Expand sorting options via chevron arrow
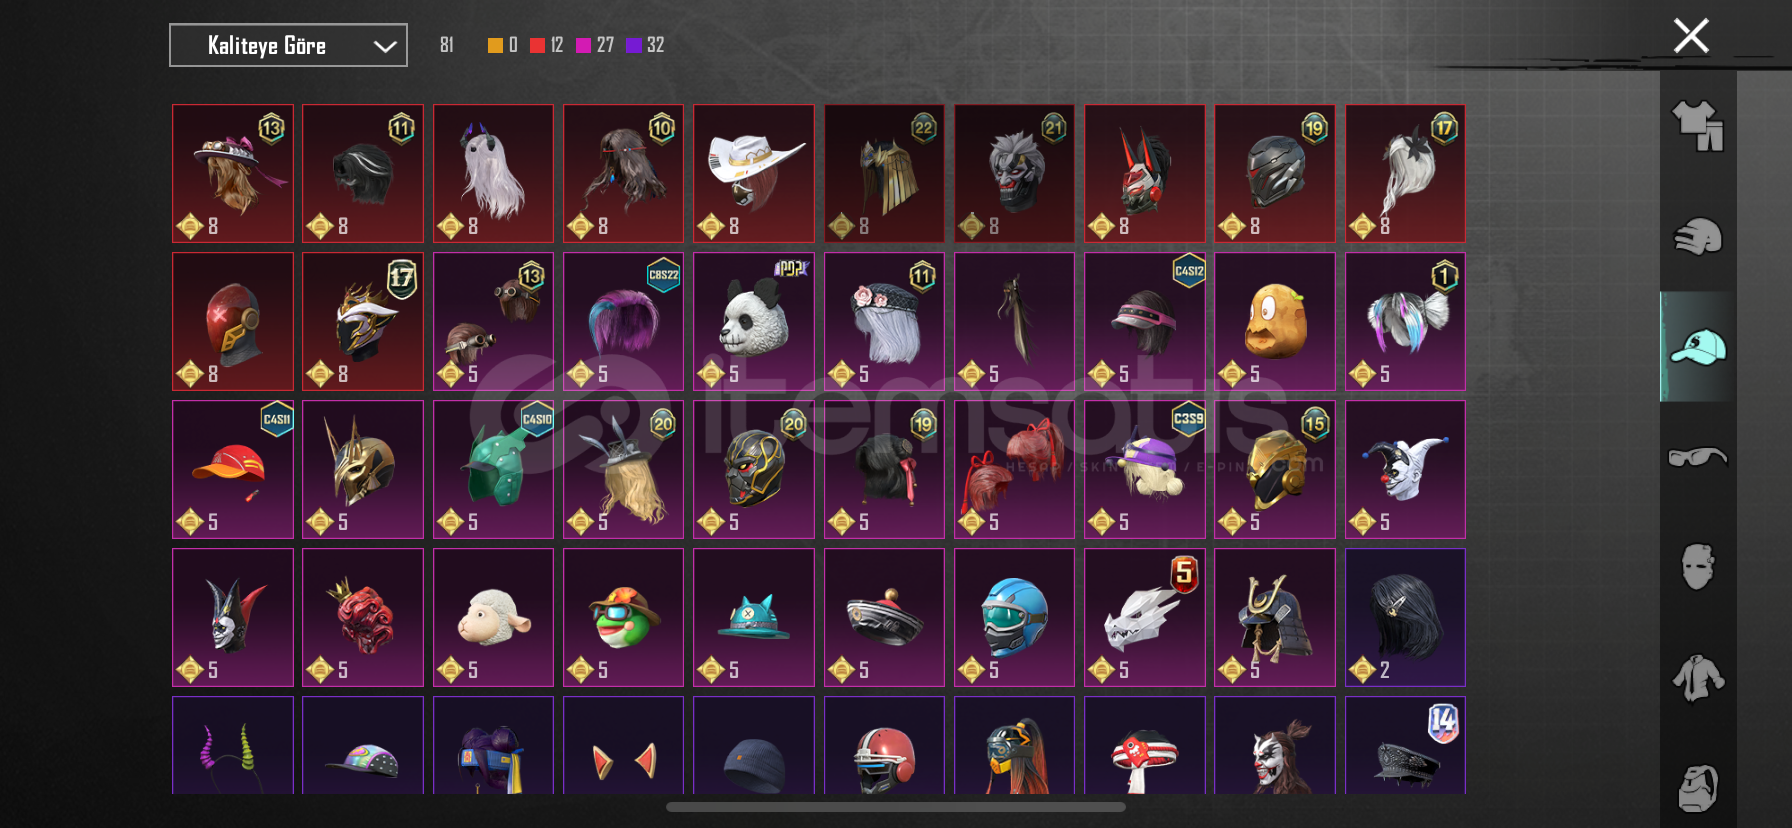 [x=385, y=46]
